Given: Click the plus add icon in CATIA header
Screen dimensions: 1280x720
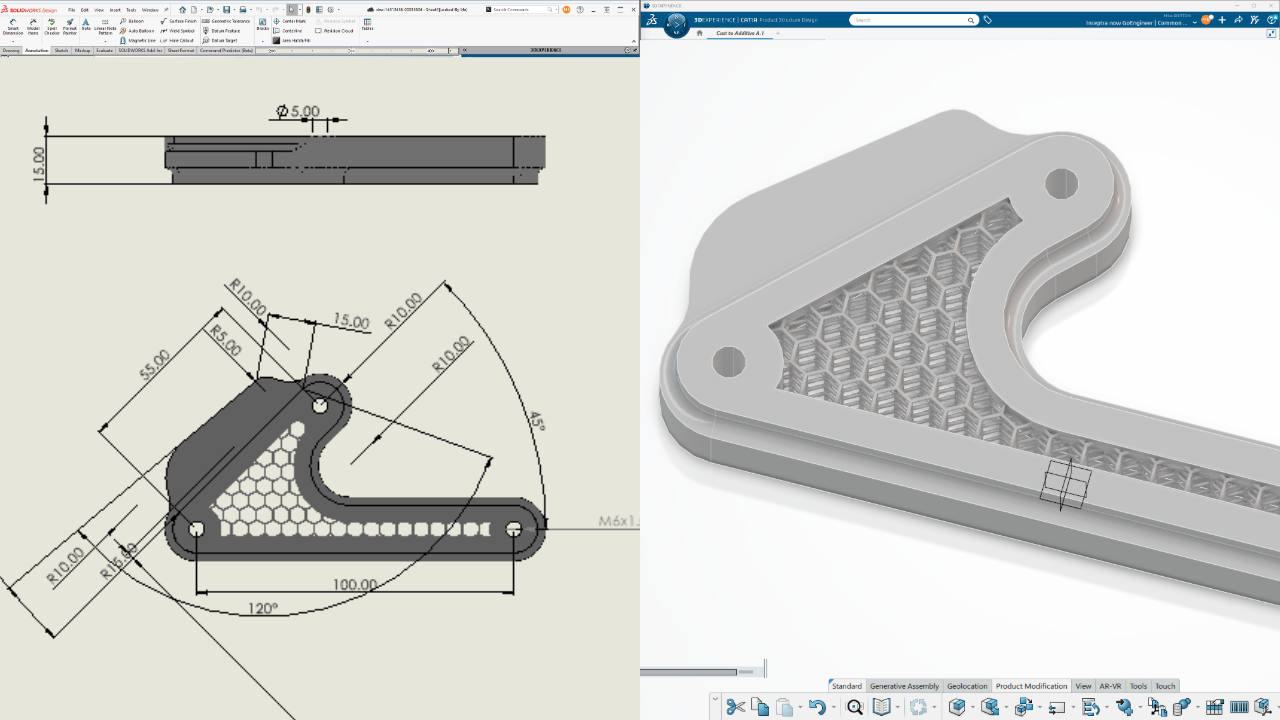Looking at the screenshot, I should [1223, 20].
